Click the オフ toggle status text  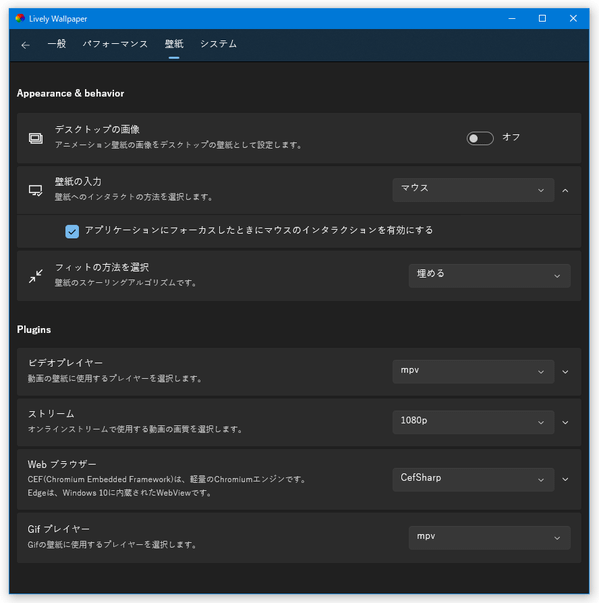[511, 137]
